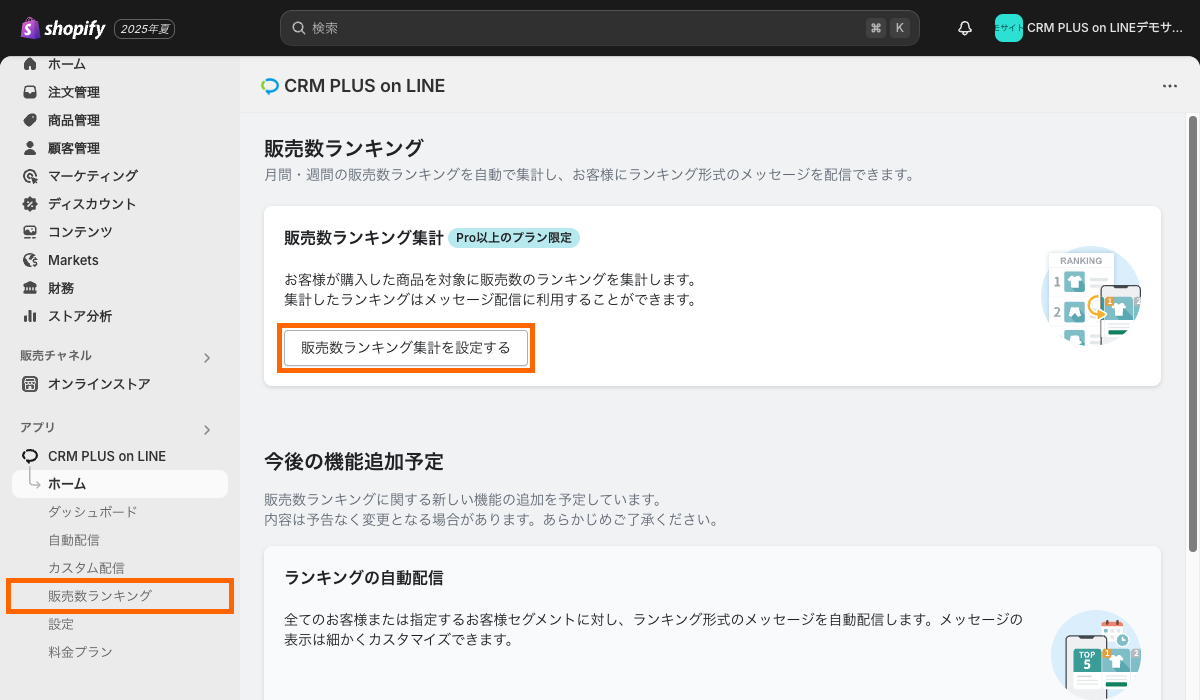Click the 顧客管理 person icon
This screenshot has width=1200, height=700.
click(30, 148)
